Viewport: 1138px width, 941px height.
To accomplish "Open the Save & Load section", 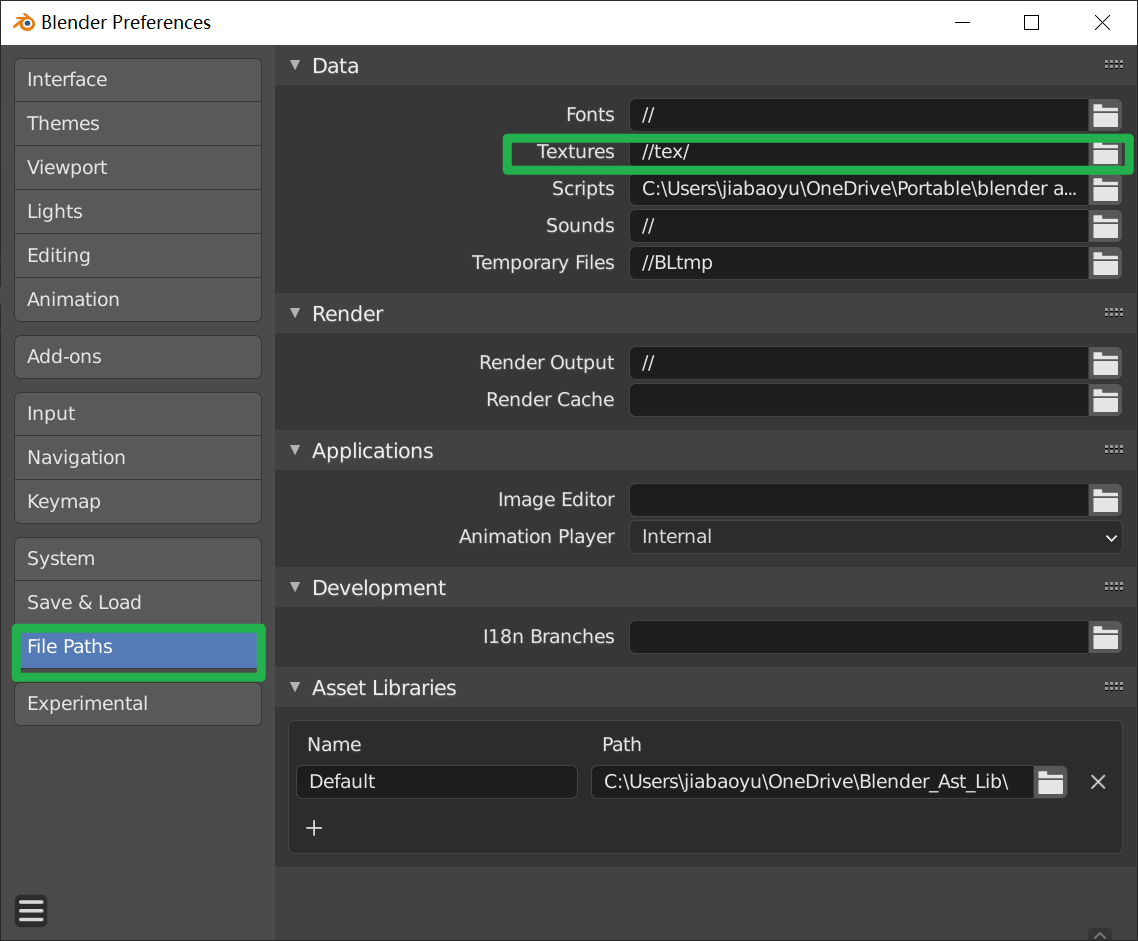I will [138, 602].
